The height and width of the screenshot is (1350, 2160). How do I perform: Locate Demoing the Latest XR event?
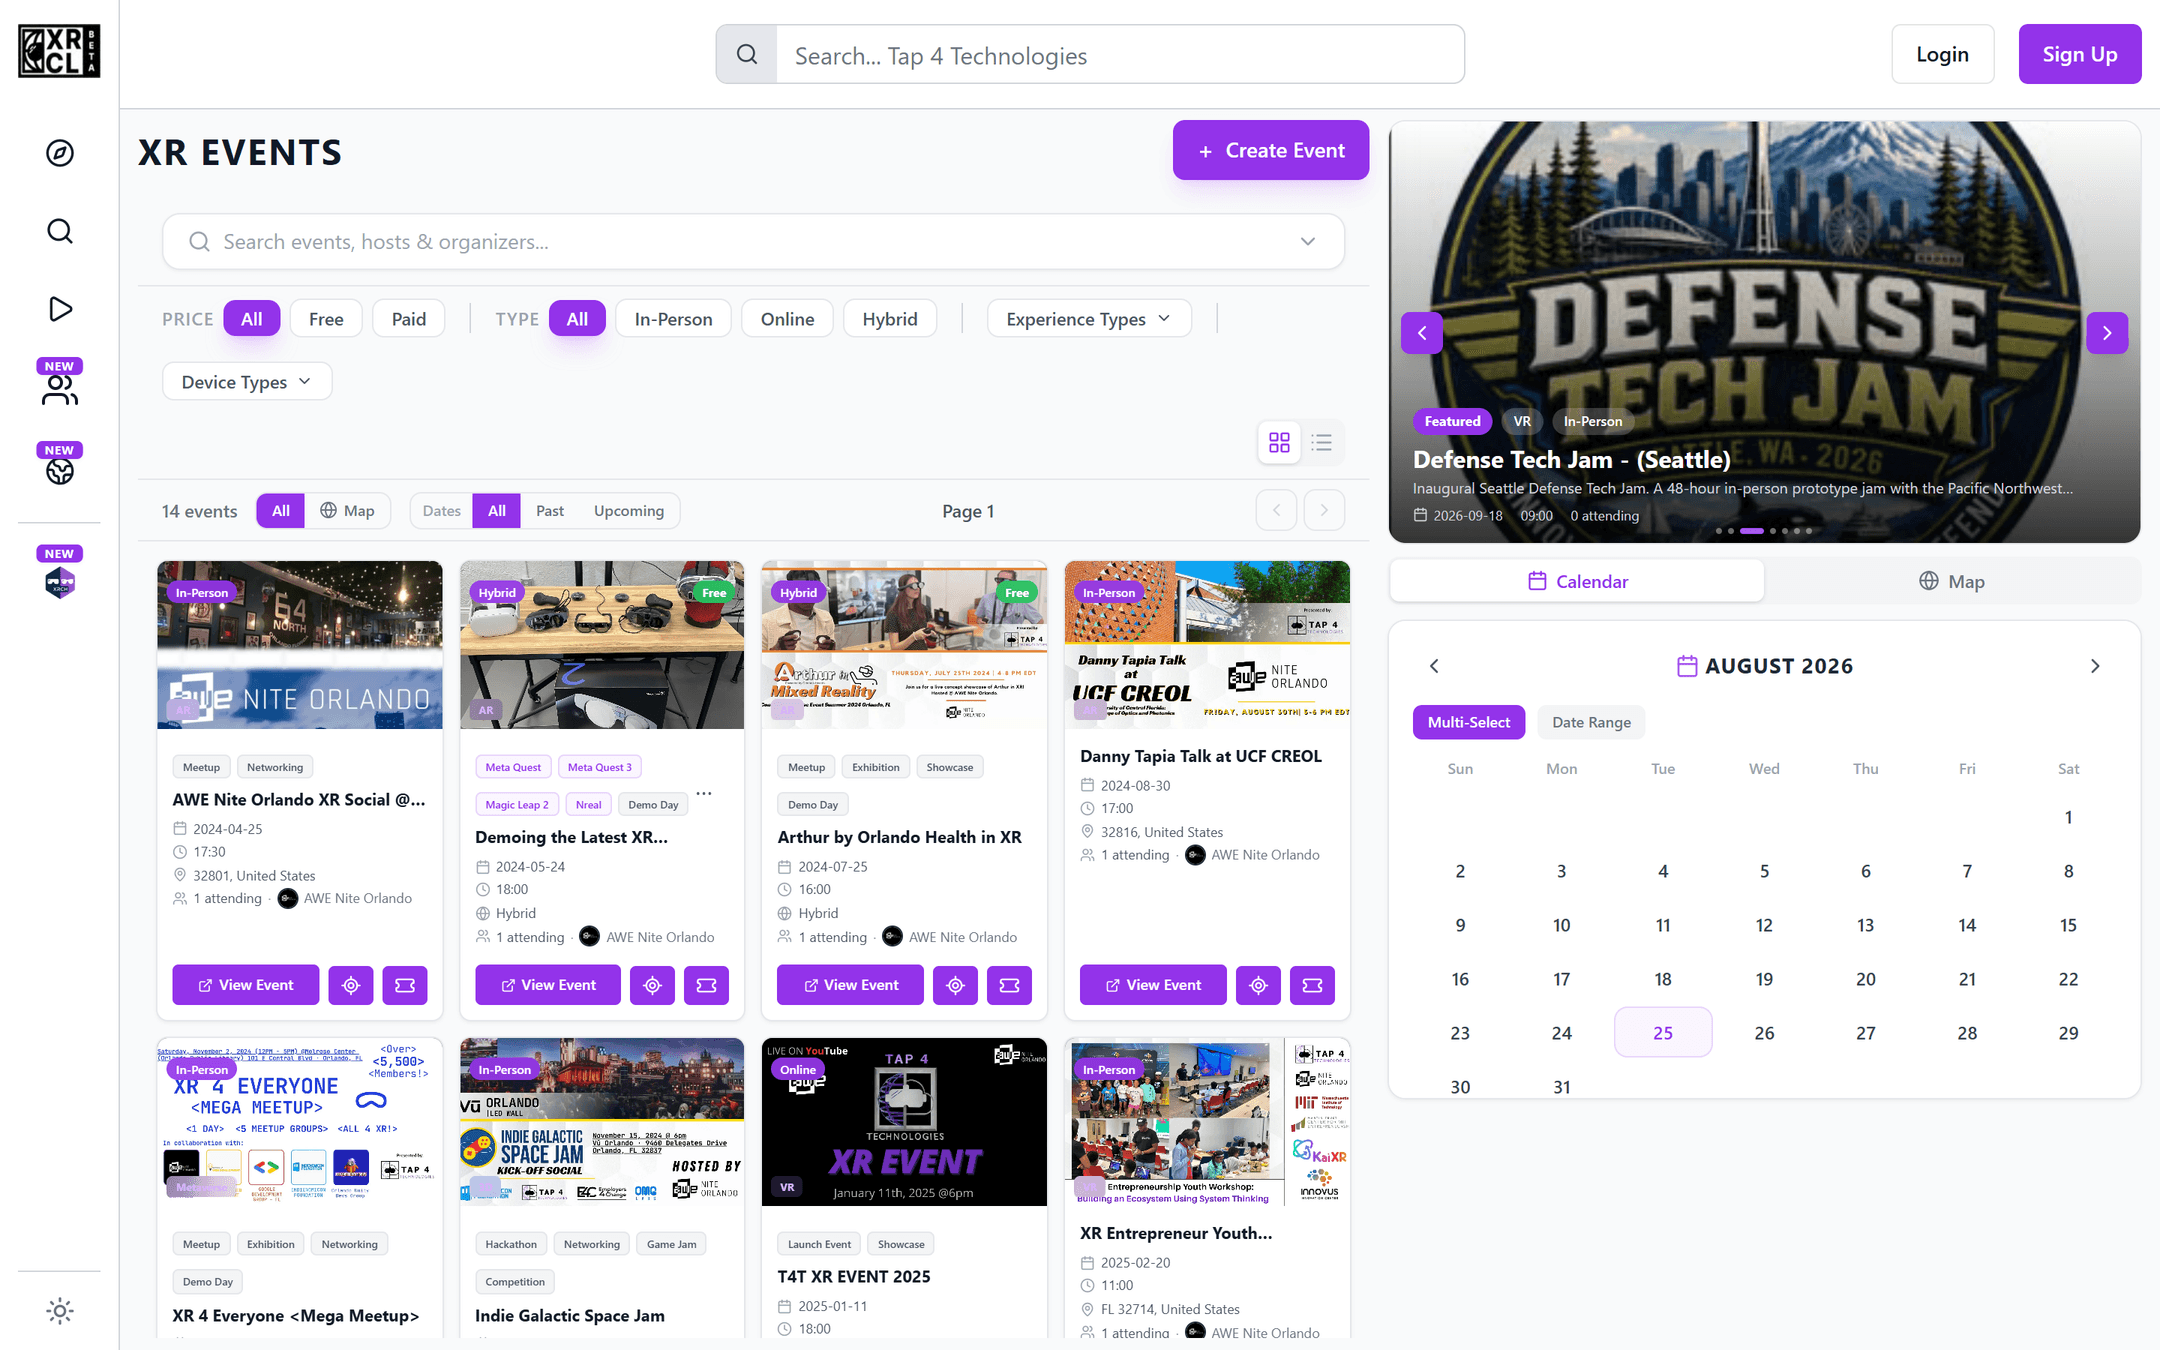click(653, 985)
